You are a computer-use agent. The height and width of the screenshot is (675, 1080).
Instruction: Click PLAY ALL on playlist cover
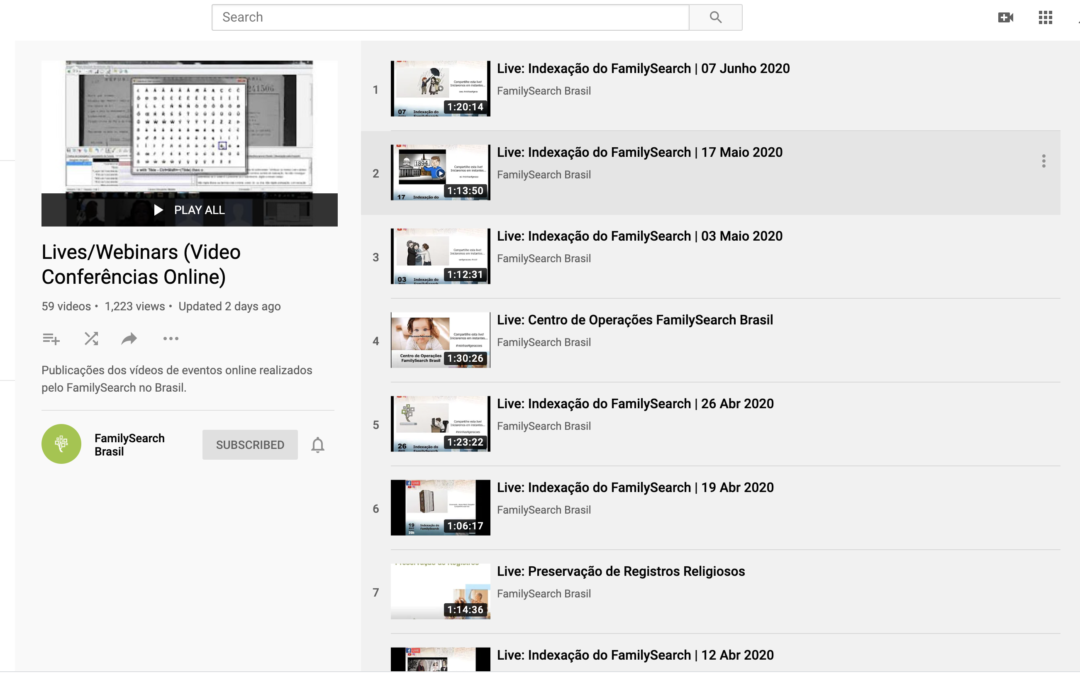pyautogui.click(x=189, y=210)
